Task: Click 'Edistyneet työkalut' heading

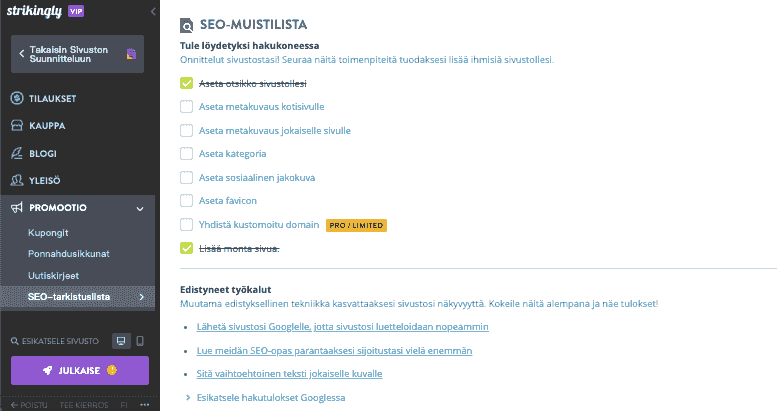Action: (225, 290)
